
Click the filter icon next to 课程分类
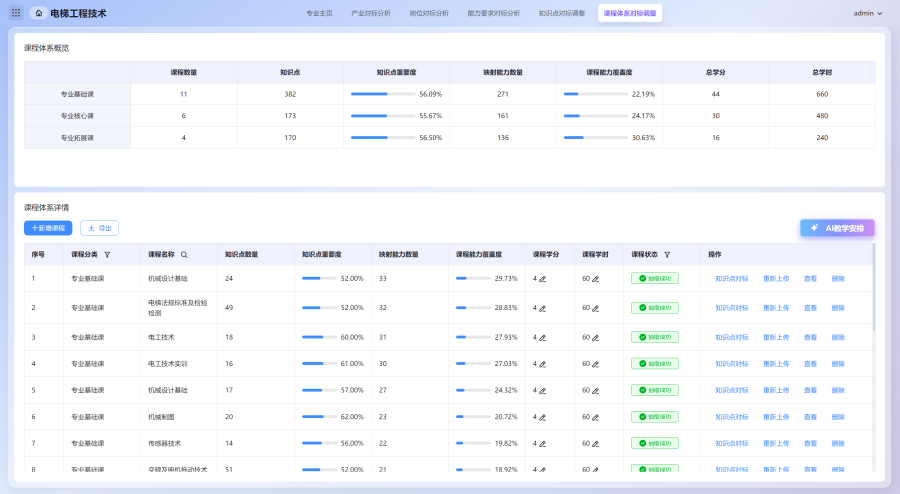click(107, 255)
